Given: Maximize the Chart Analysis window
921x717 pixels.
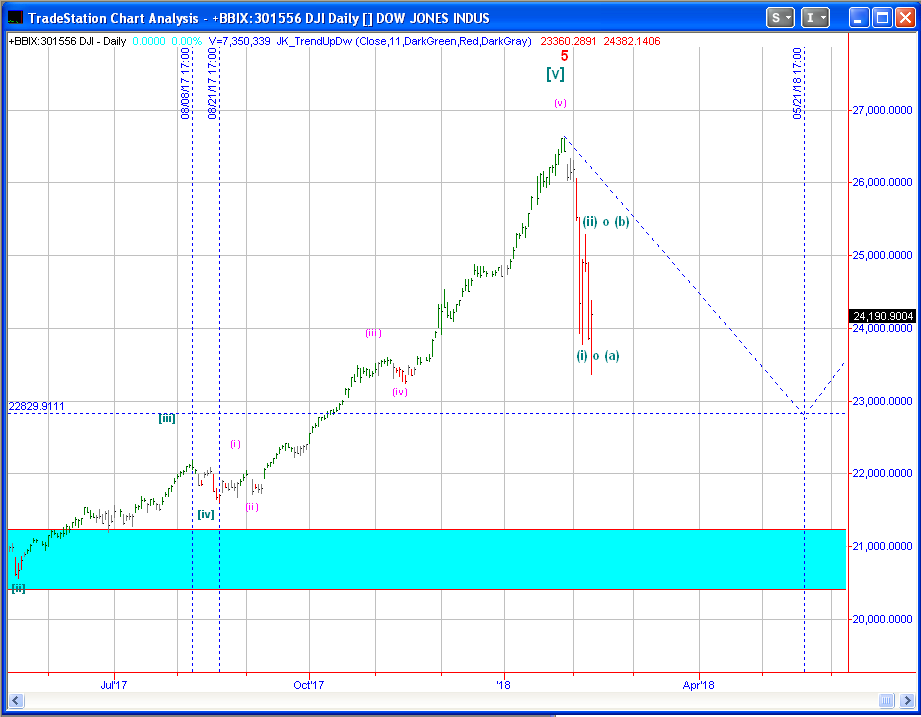Looking at the screenshot, I should (880, 17).
